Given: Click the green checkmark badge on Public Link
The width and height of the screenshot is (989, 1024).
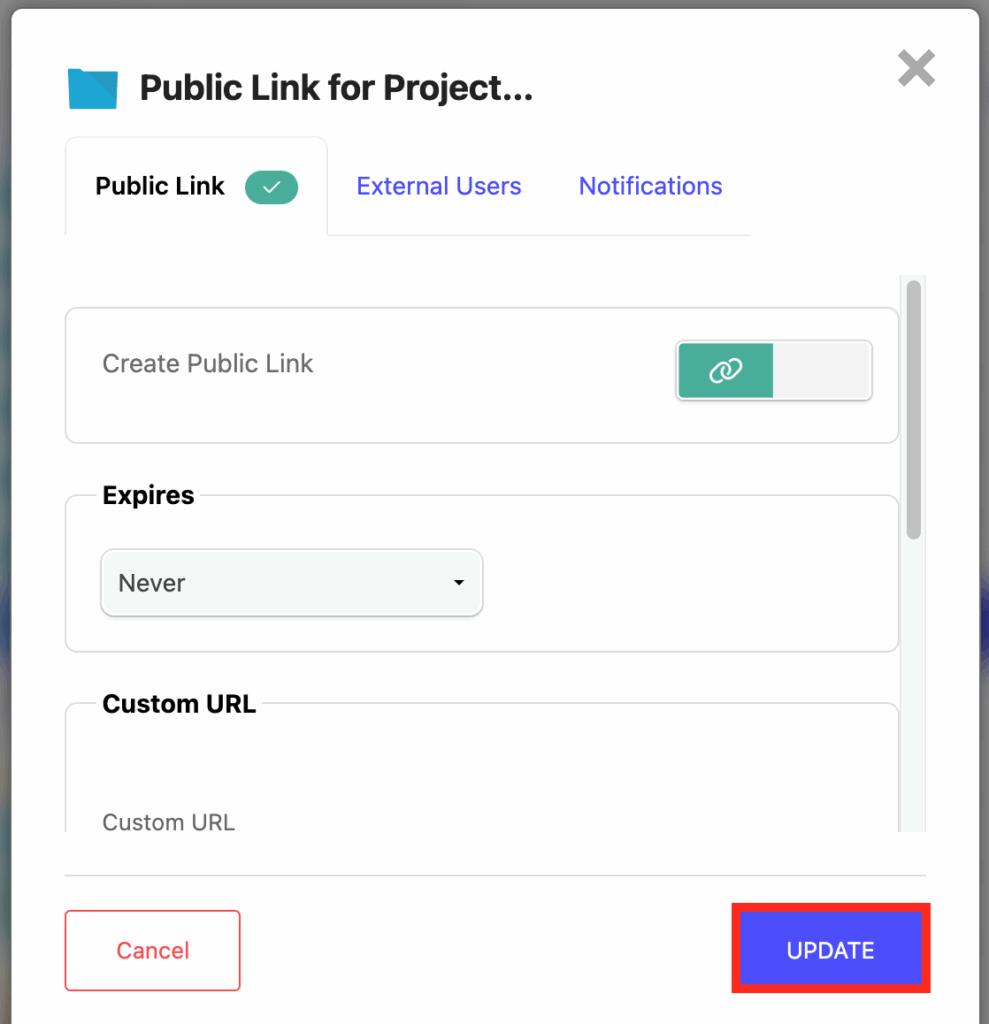Looking at the screenshot, I should coord(272,187).
